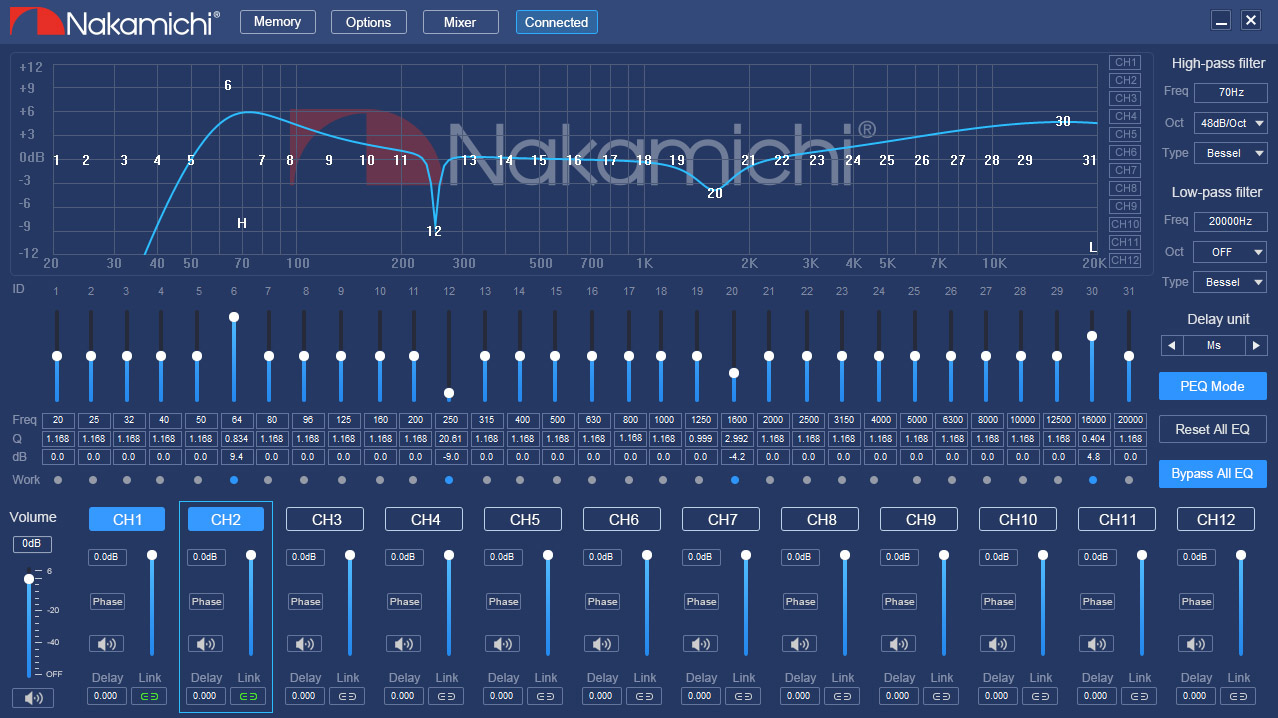The width and height of the screenshot is (1278, 718).
Task: Click CH8 Link chain icon
Action: click(842, 696)
